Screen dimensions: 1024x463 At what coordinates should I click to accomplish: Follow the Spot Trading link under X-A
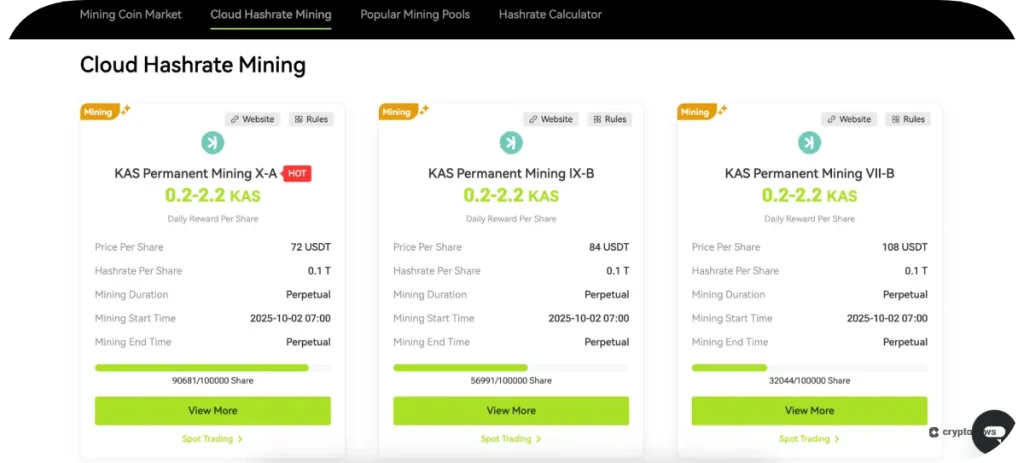pyautogui.click(x=212, y=439)
